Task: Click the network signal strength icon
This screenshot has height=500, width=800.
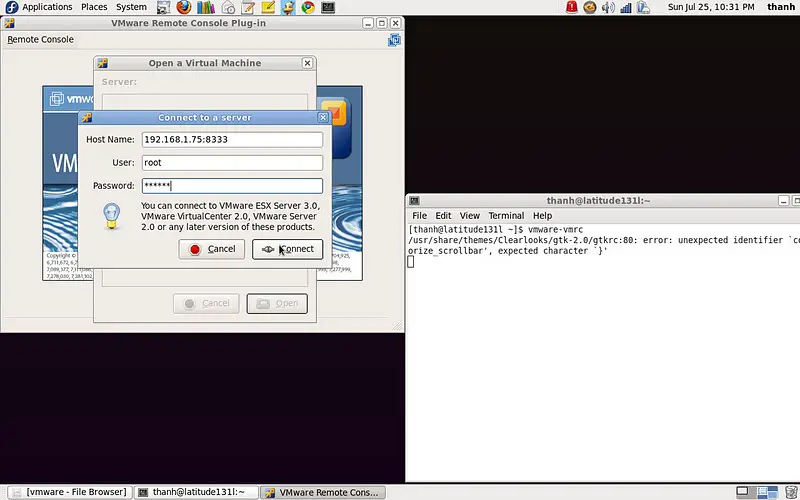Action: [x=626, y=7]
